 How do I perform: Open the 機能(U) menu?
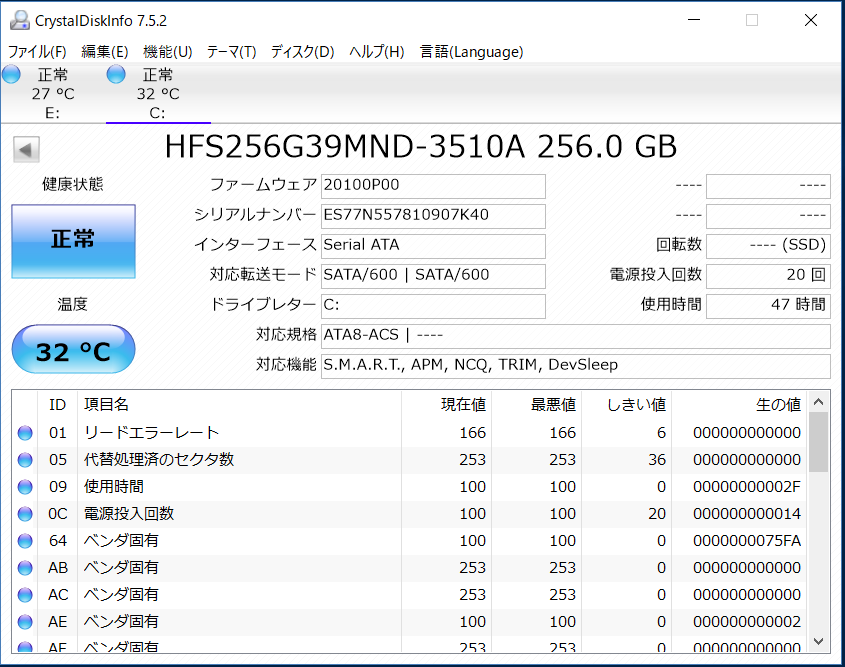[x=167, y=52]
